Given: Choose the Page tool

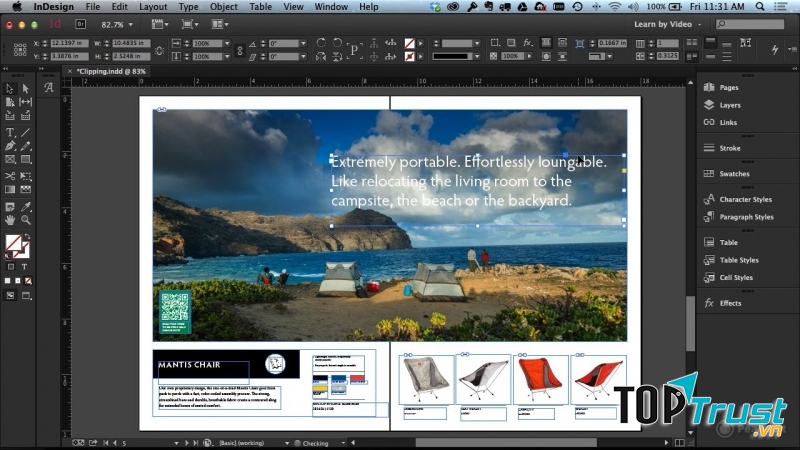Looking at the screenshot, I should click(10, 102).
